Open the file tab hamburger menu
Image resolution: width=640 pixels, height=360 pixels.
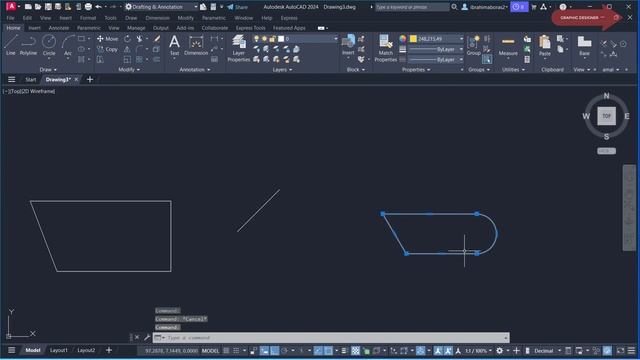pyautogui.click(x=11, y=80)
